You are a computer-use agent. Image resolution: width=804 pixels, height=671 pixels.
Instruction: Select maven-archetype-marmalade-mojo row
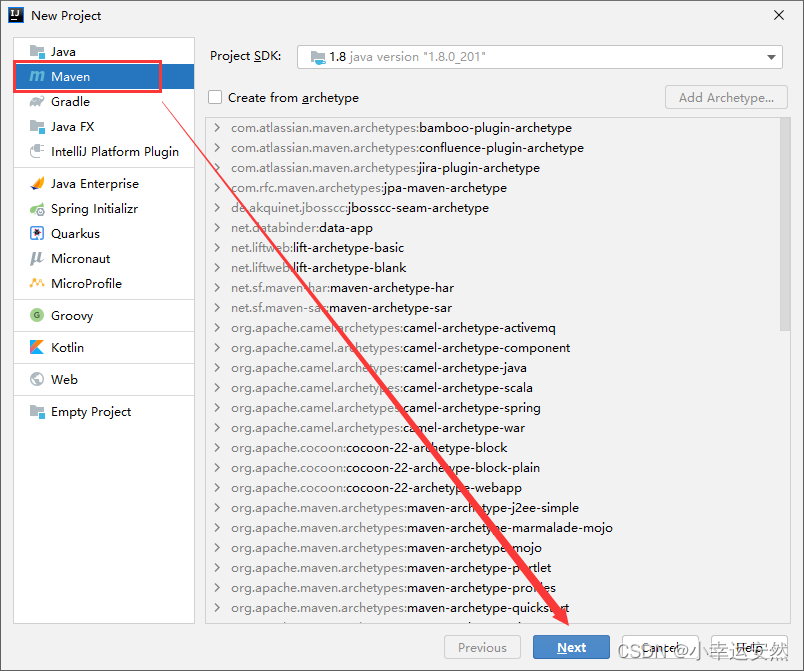tap(492, 527)
